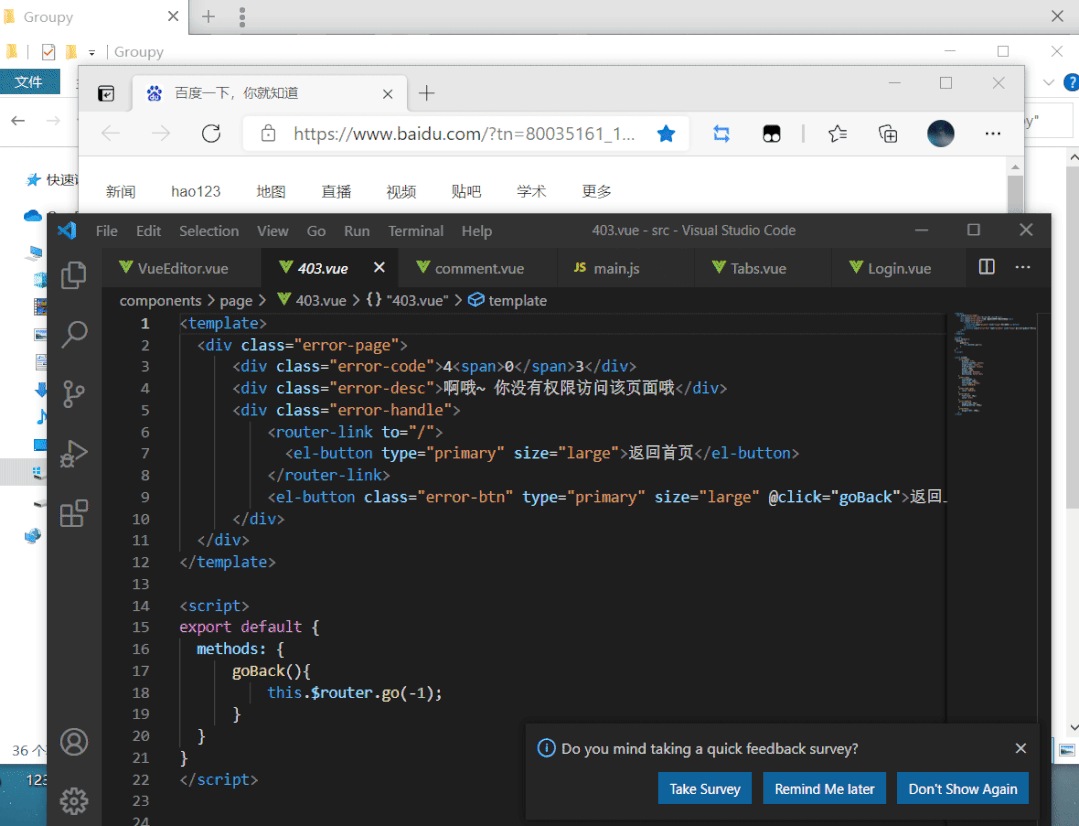Image resolution: width=1079 pixels, height=826 pixels.
Task: Open the 贴吧 link on Baidu
Action: click(466, 191)
